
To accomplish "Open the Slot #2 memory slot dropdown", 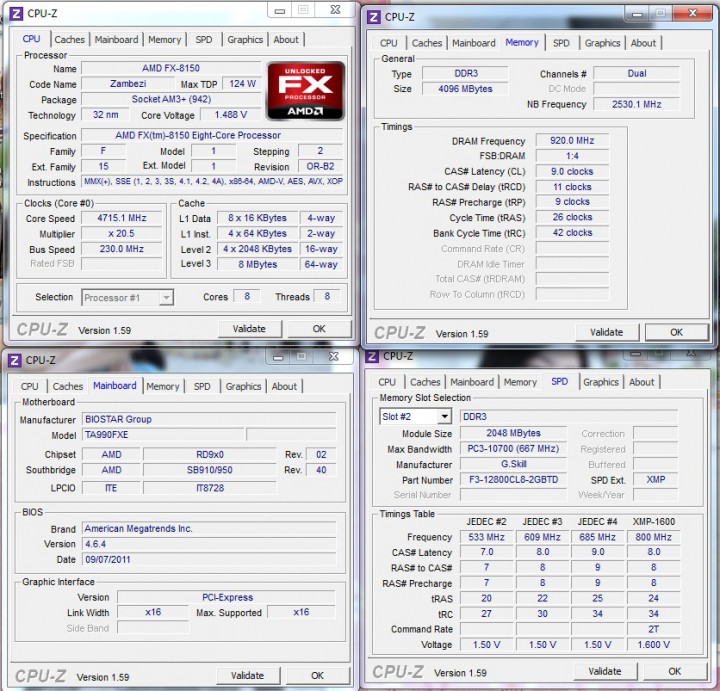I will (x=444, y=416).
